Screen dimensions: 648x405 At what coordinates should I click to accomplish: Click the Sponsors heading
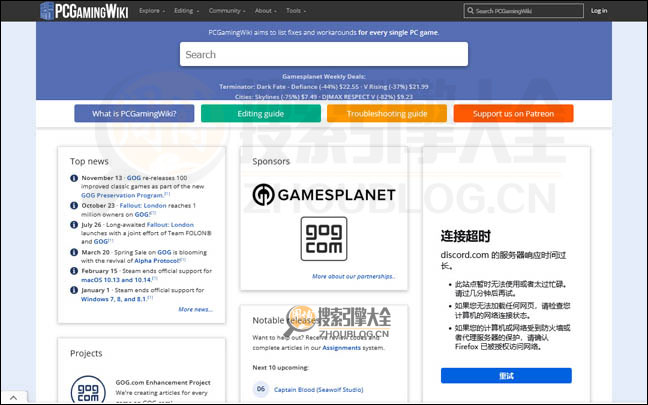click(271, 161)
